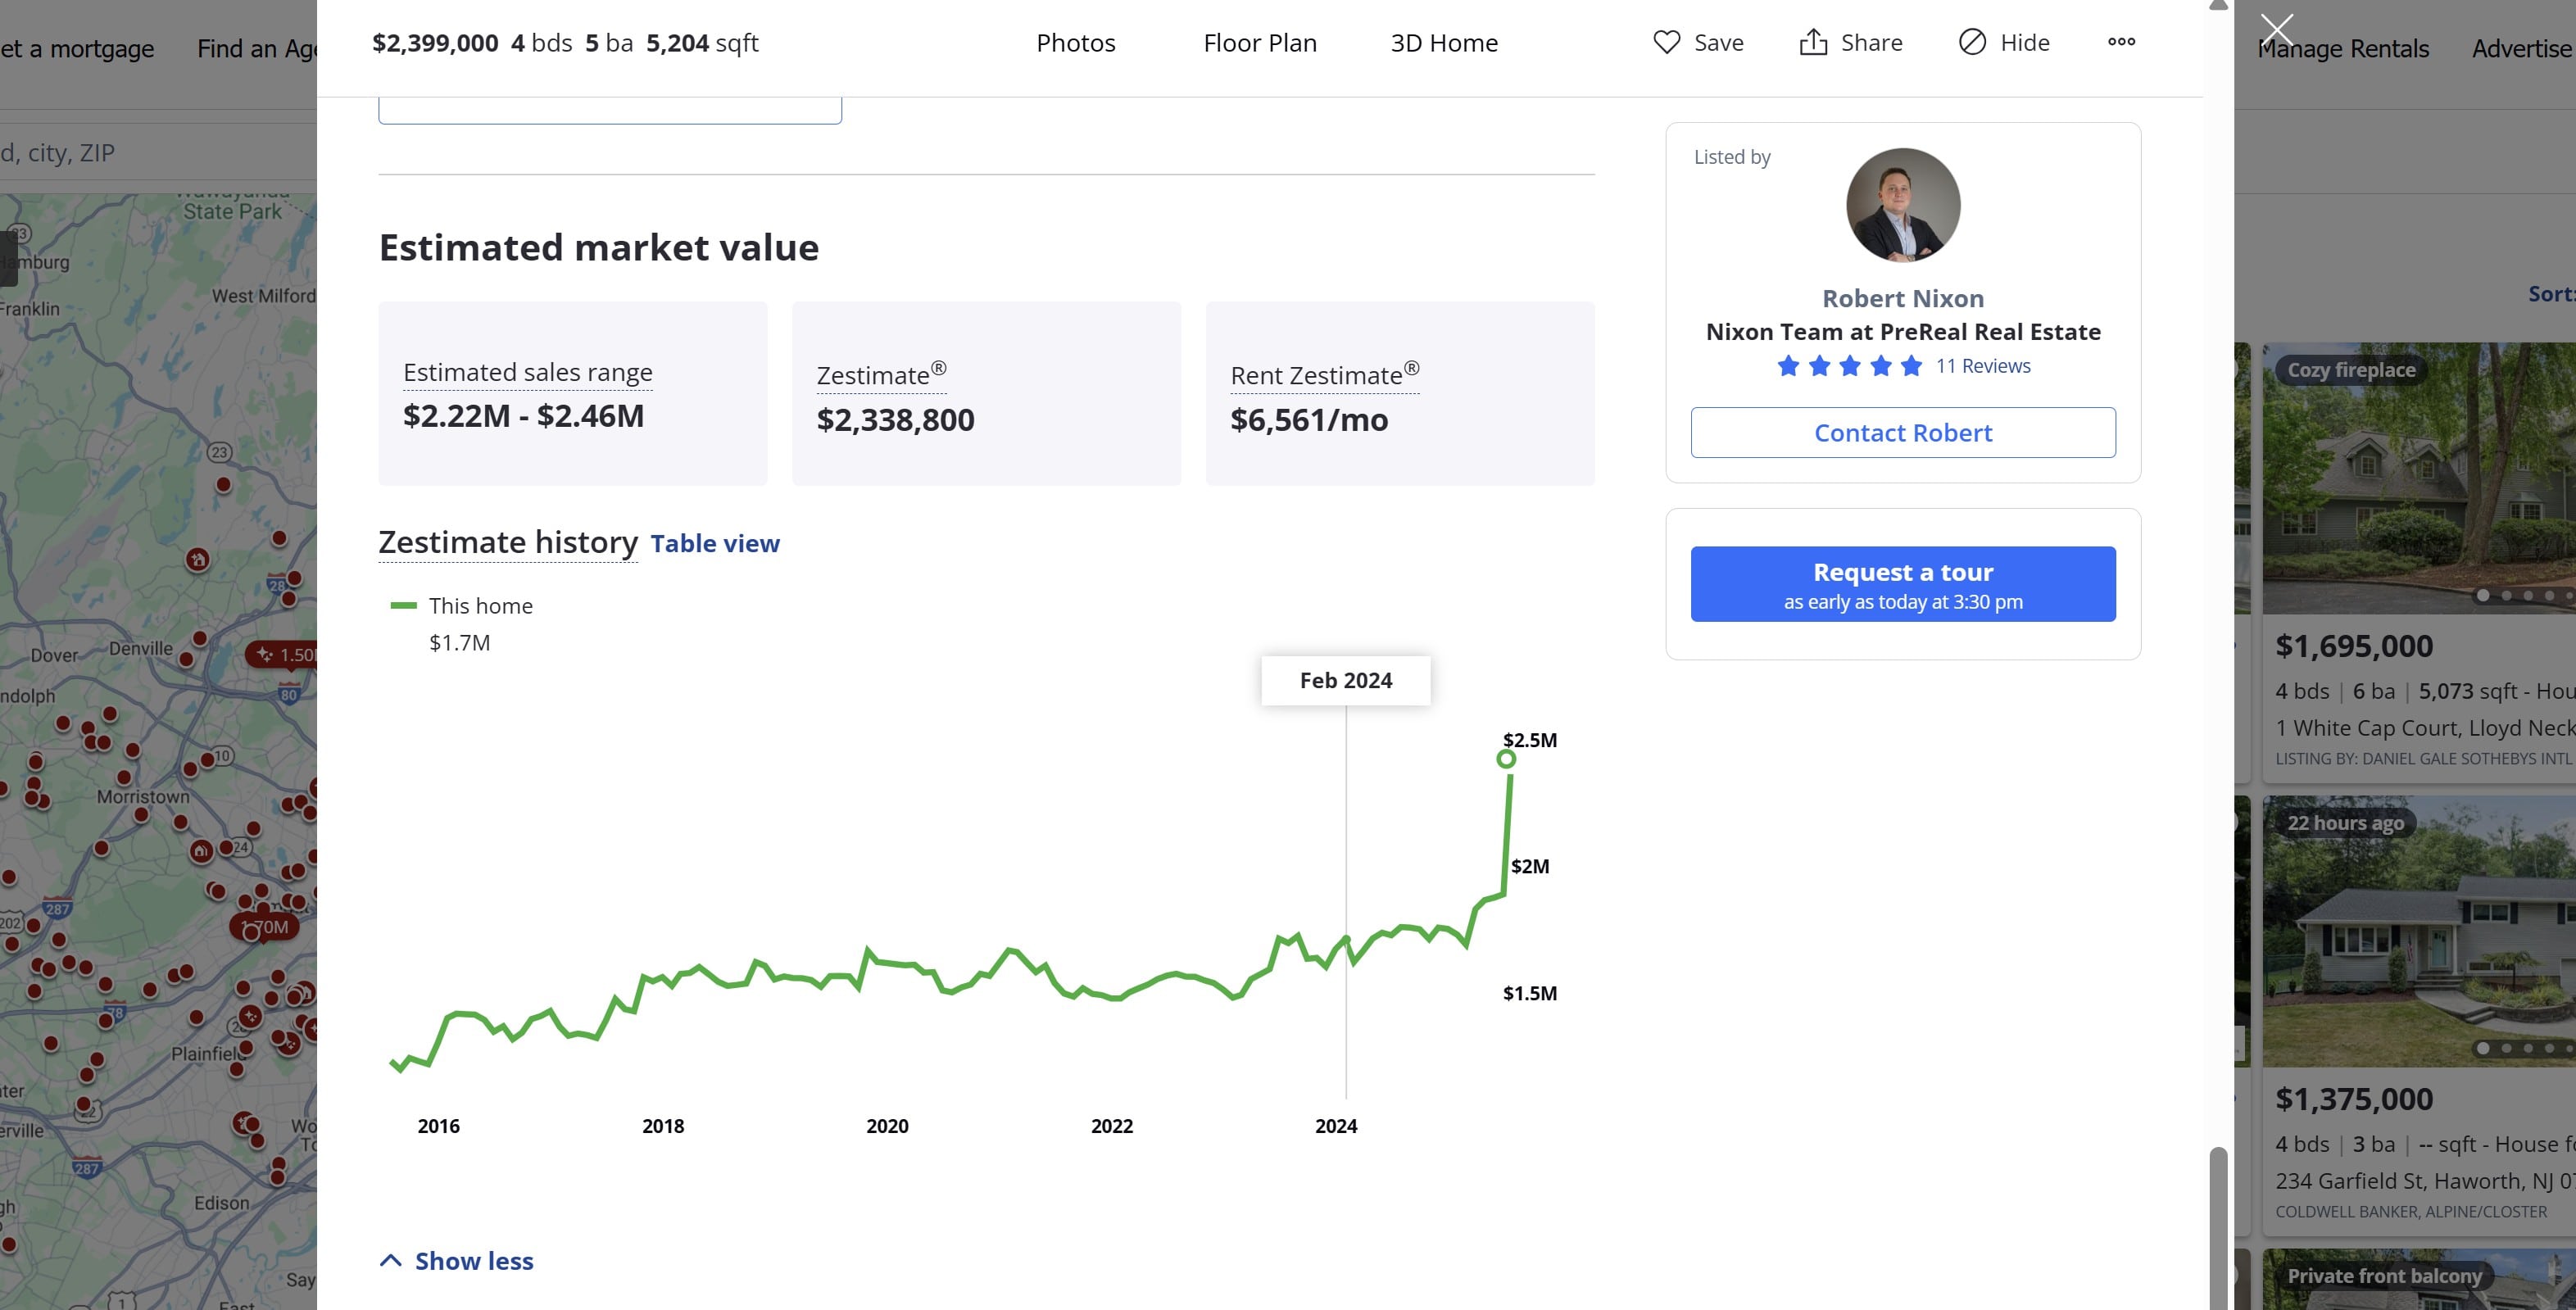The width and height of the screenshot is (2576, 1310).
Task: Open the three-dot more options menu
Action: [2121, 42]
